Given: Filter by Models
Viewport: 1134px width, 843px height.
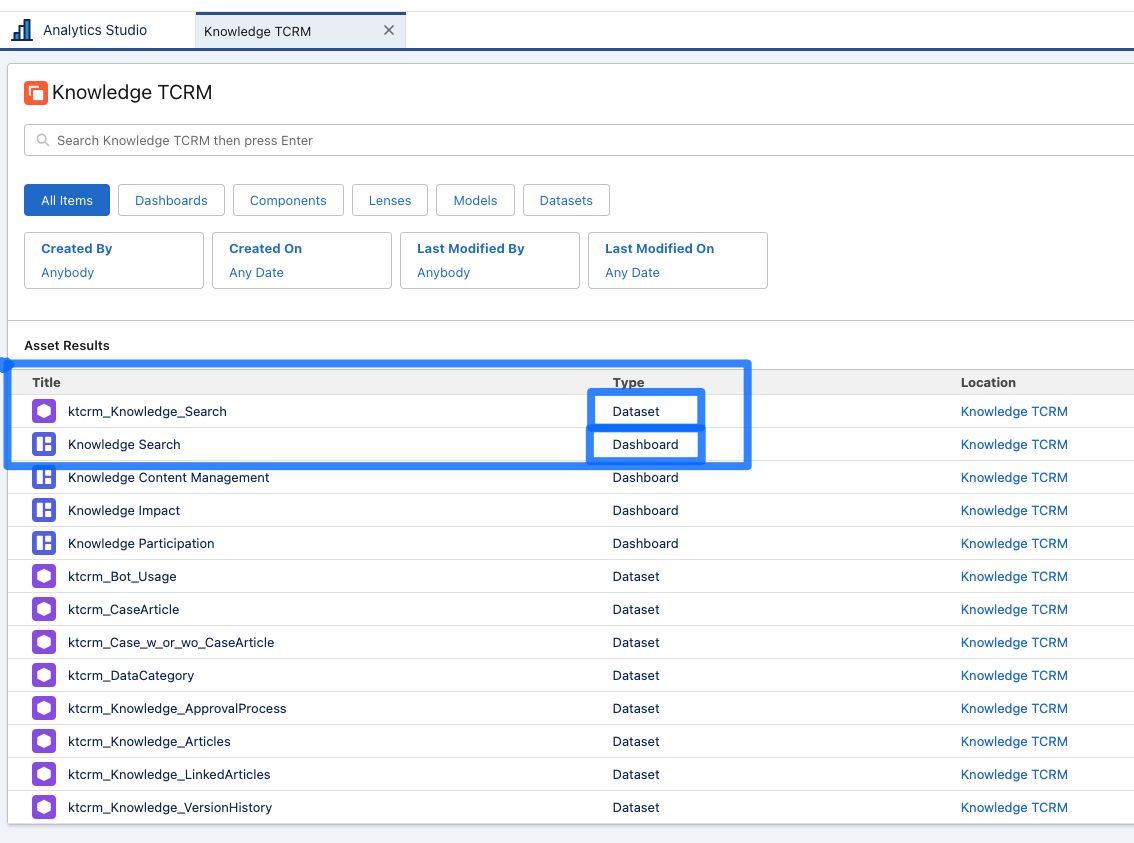Looking at the screenshot, I should [475, 200].
